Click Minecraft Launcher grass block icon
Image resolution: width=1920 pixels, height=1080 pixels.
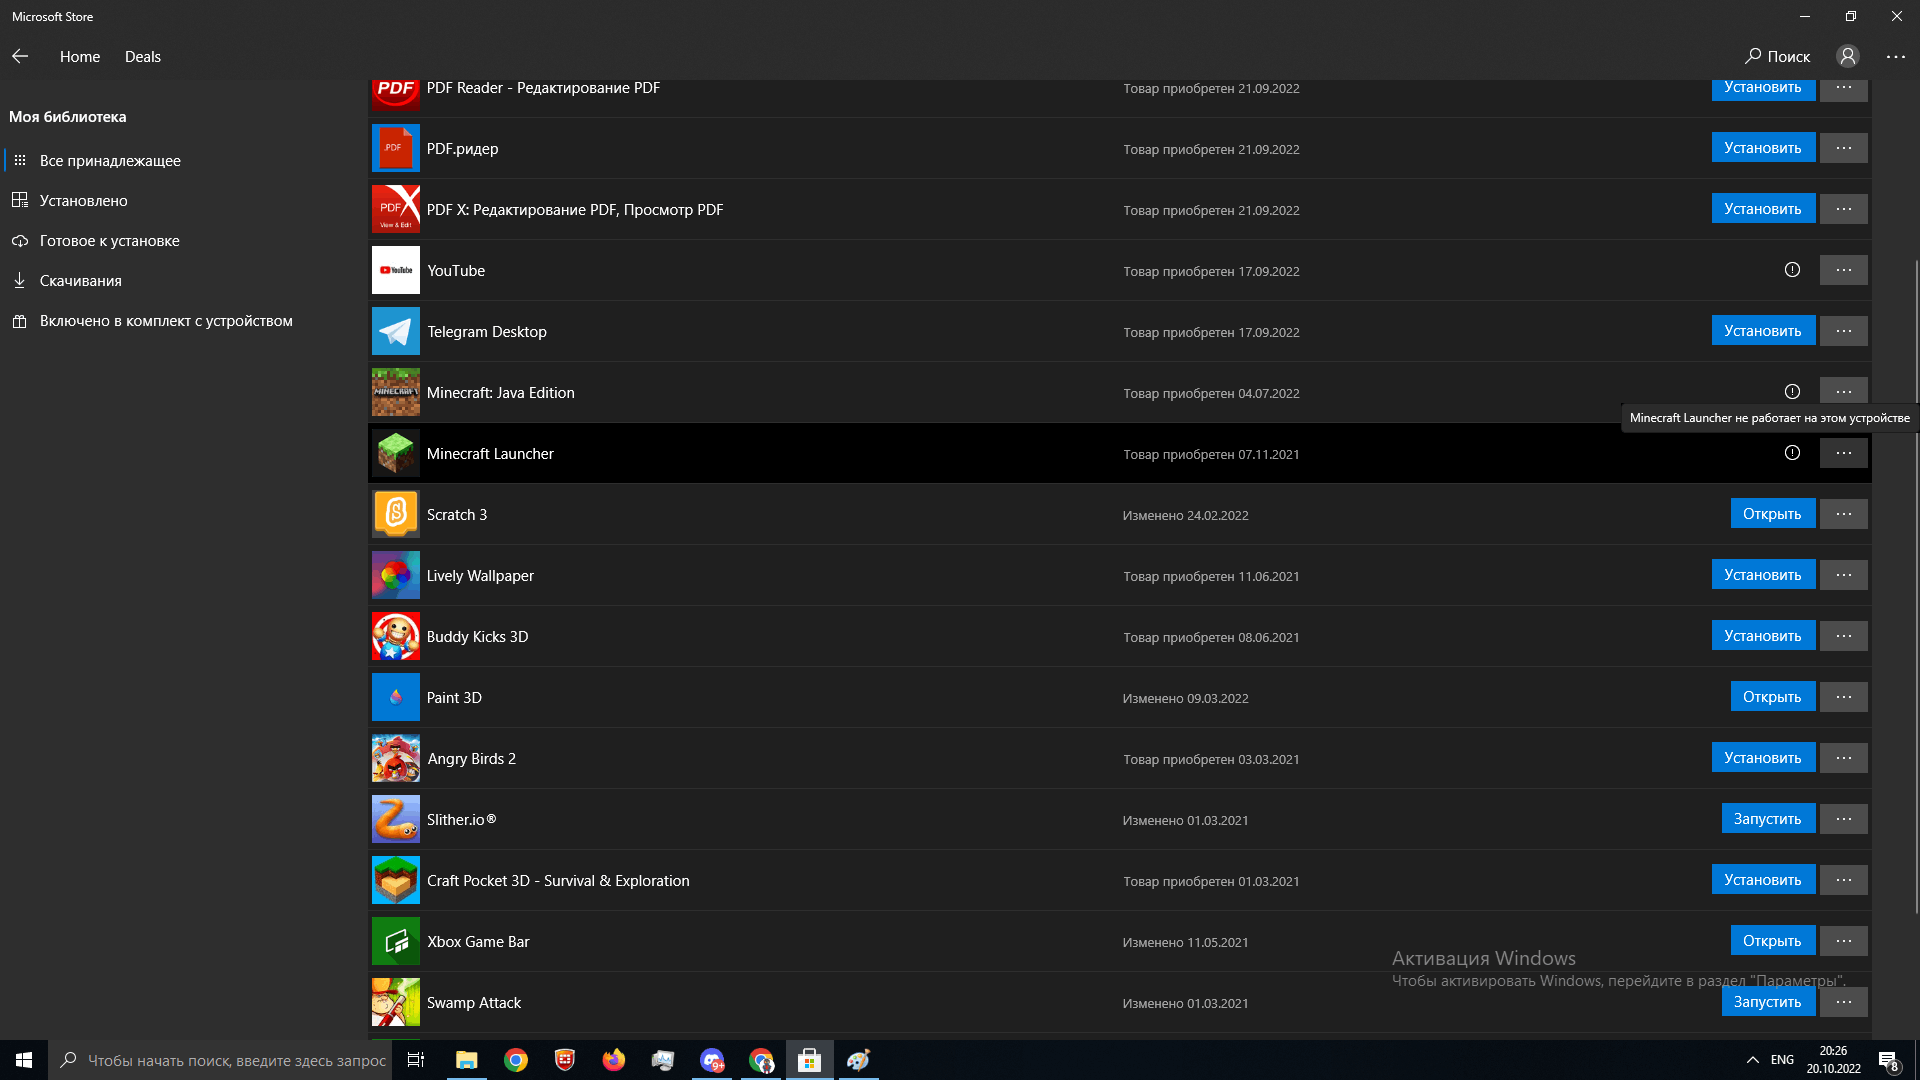396,453
